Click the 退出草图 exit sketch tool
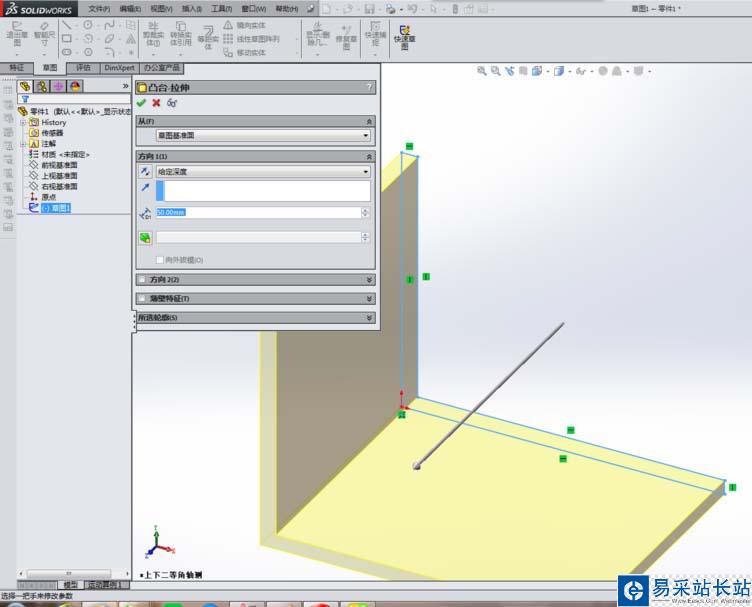 click(17, 35)
